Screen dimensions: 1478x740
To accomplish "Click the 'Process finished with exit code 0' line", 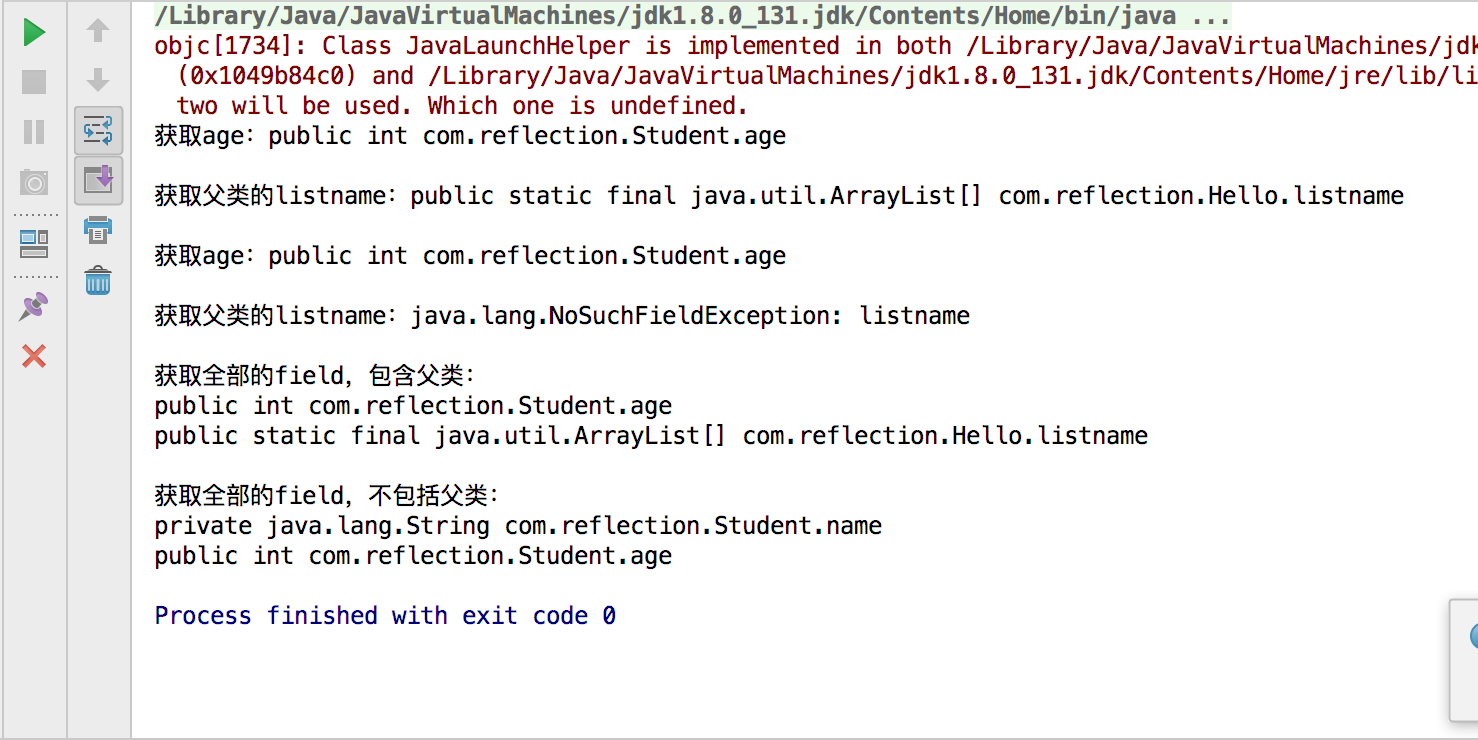I will 385,616.
